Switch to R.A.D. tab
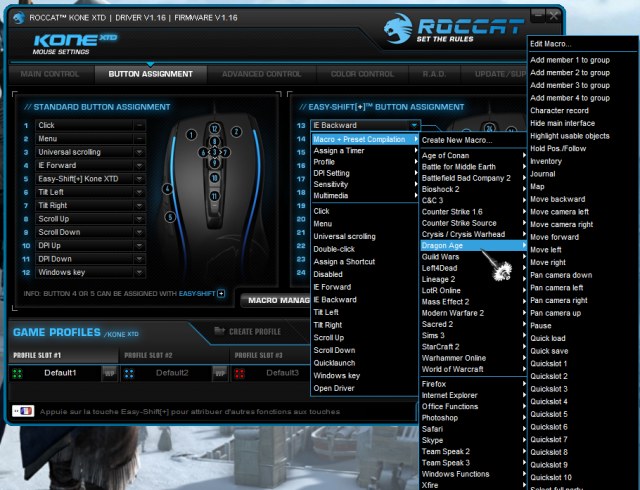This screenshot has width=640, height=490. tap(434, 74)
